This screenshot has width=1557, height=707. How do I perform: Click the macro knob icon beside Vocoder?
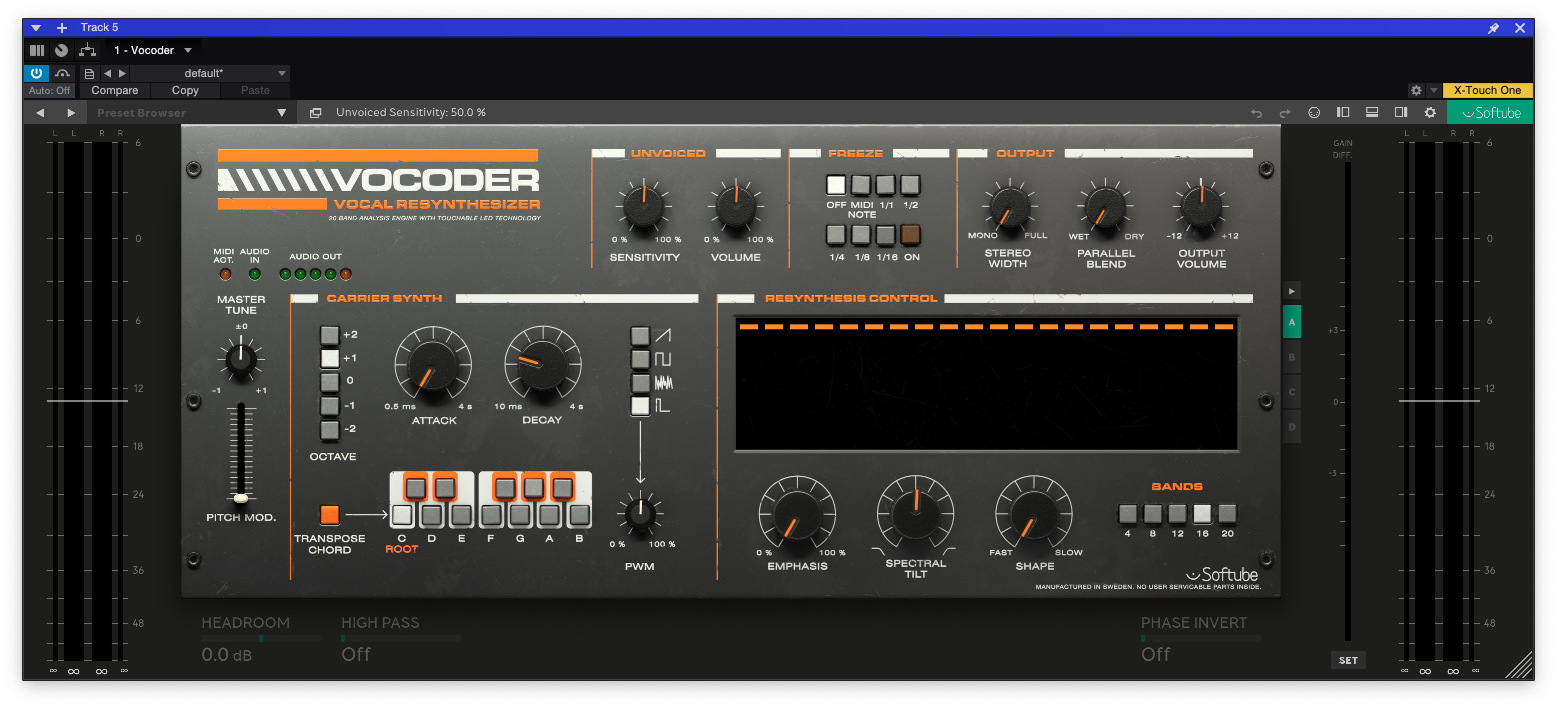coord(62,50)
